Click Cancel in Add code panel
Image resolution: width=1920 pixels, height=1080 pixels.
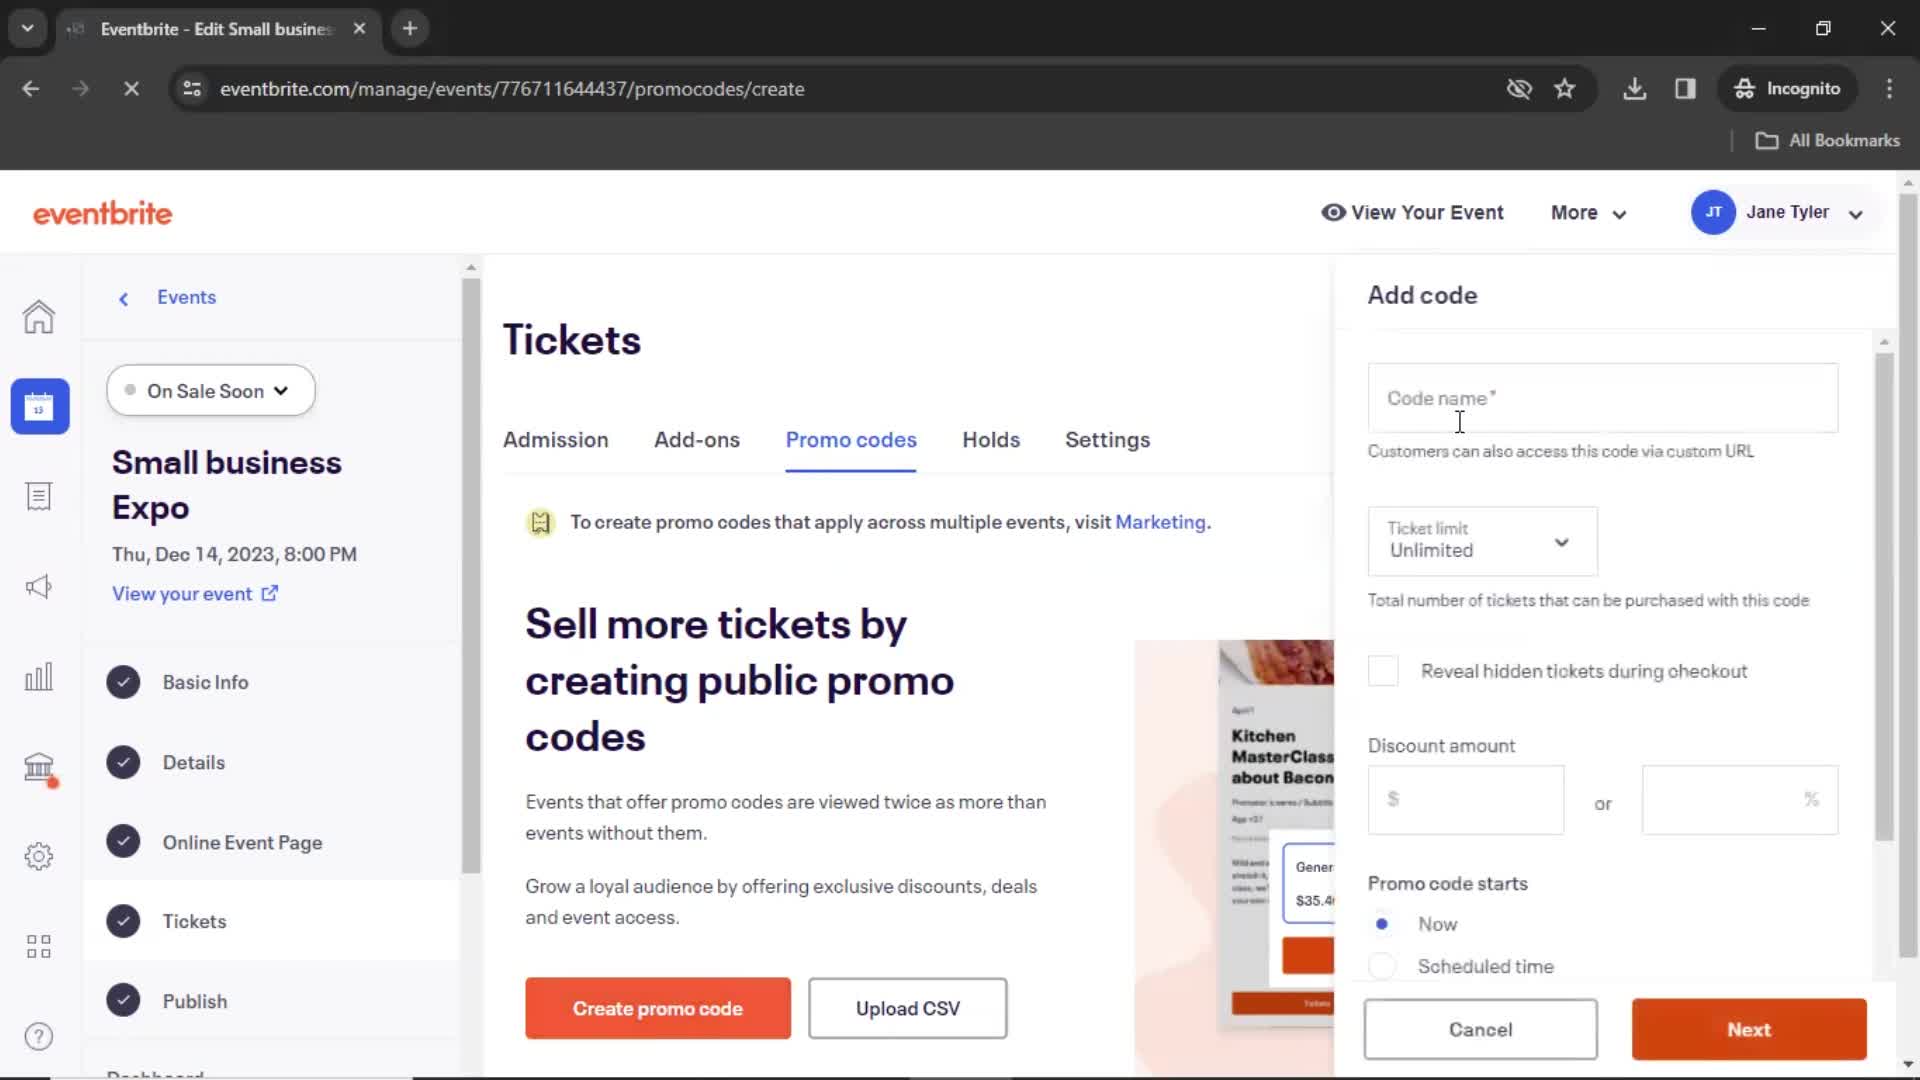pos(1480,1029)
